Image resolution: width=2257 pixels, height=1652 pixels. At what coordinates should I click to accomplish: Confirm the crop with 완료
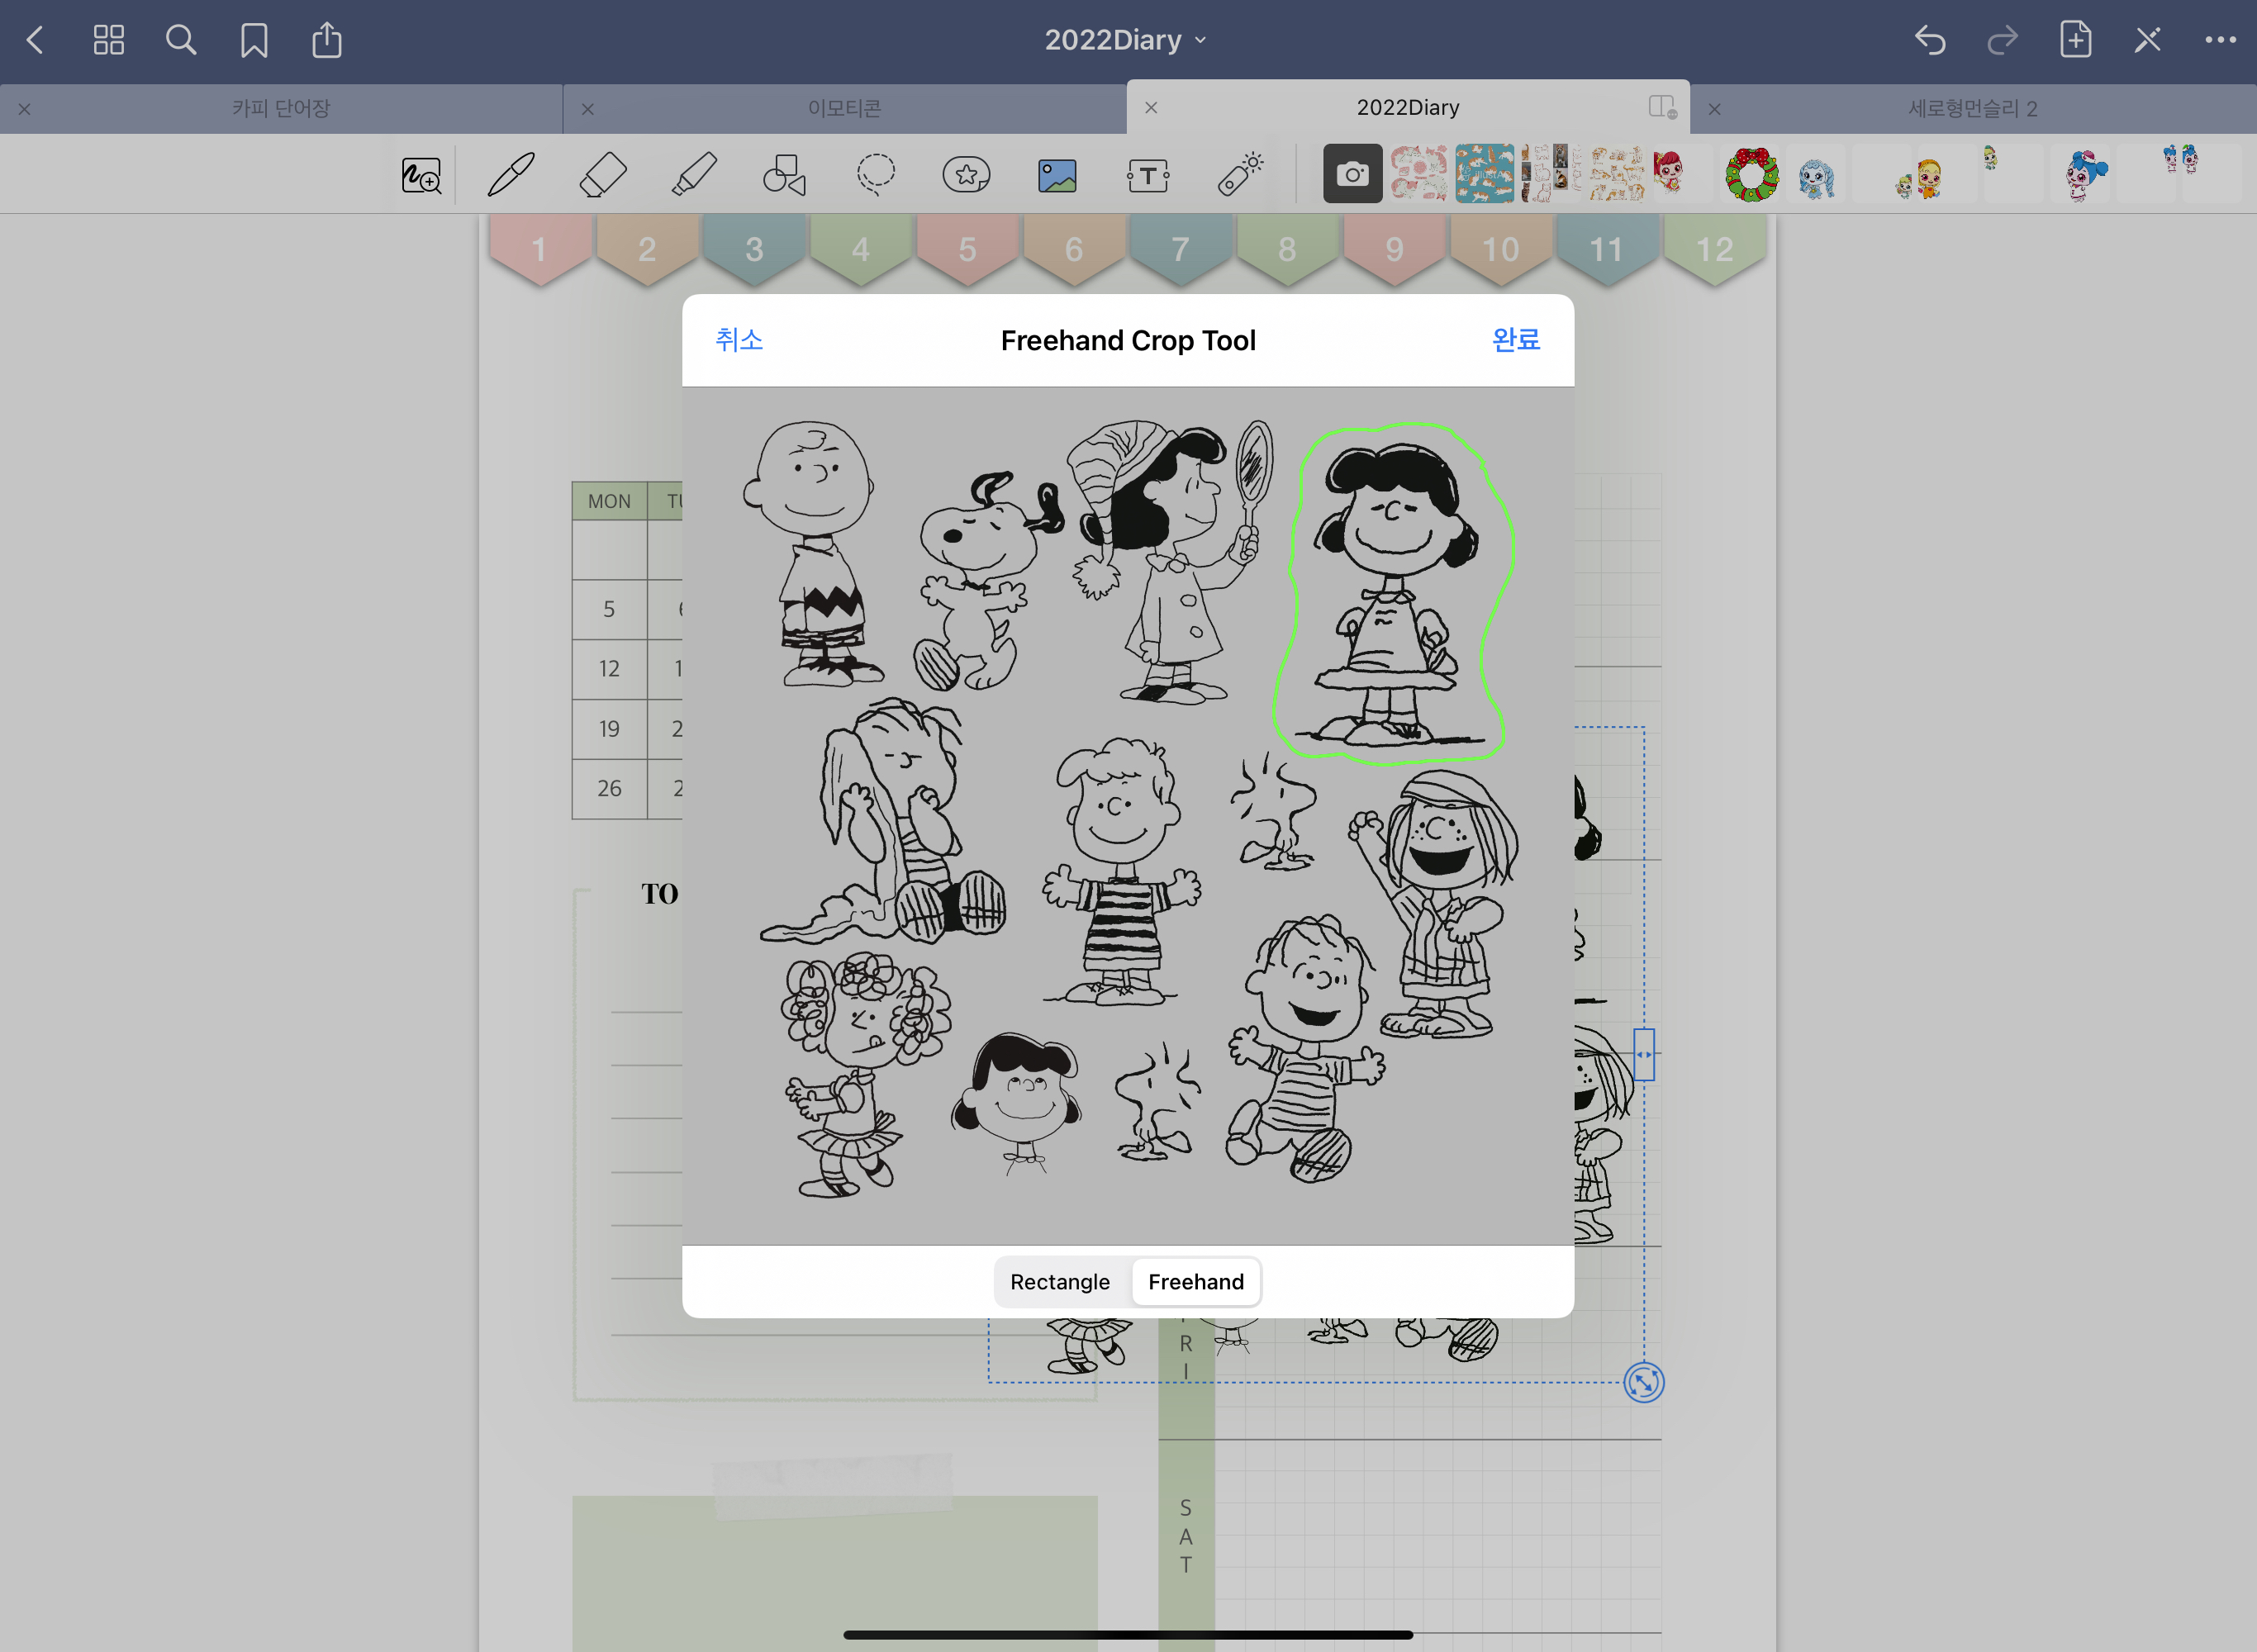[1516, 340]
